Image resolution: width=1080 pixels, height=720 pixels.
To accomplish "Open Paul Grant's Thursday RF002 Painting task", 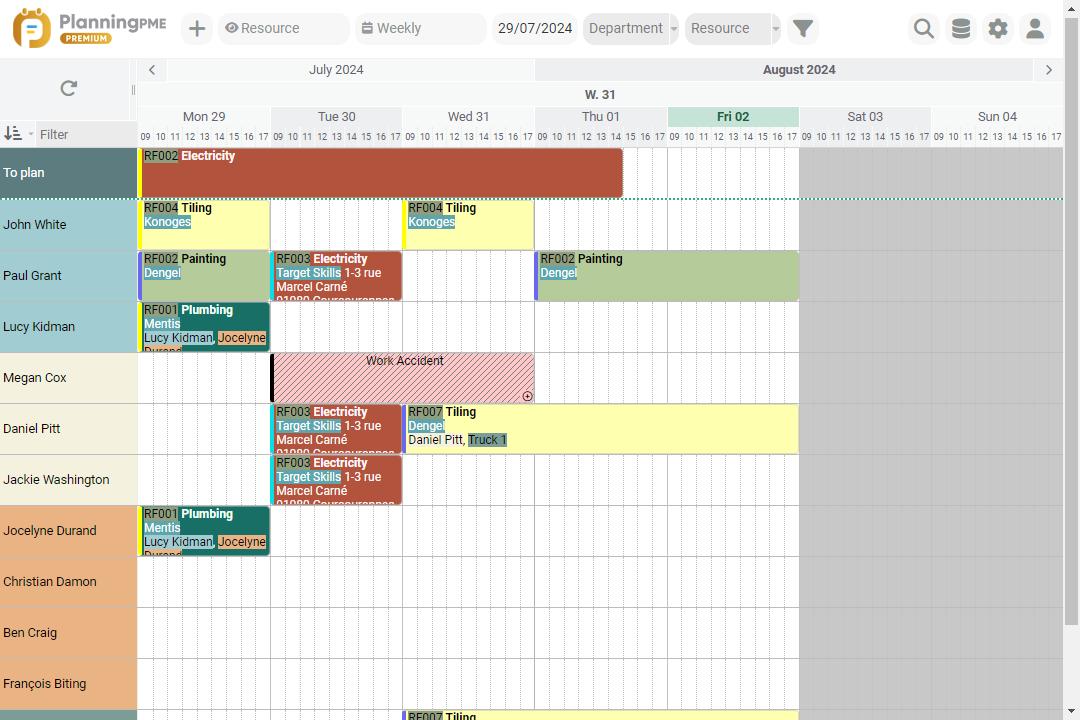I will click(x=667, y=276).
